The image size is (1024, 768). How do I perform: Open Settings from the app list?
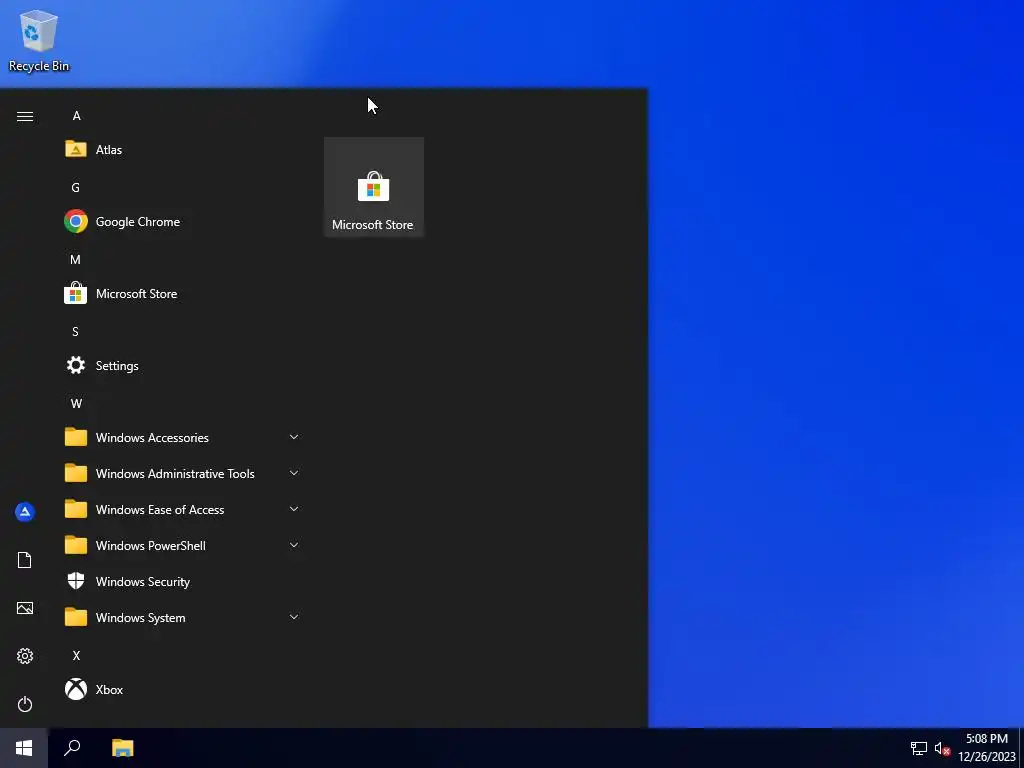pos(183,366)
